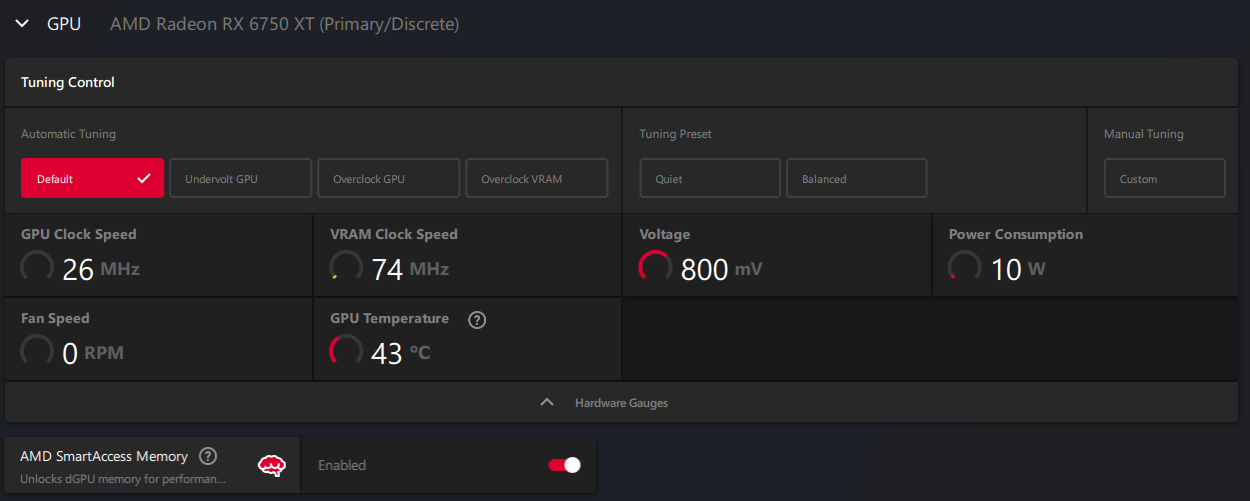Screen dimensions: 1250x501
Task: Choose Overclock VRAM automatic tuning
Action: click(x=537, y=178)
